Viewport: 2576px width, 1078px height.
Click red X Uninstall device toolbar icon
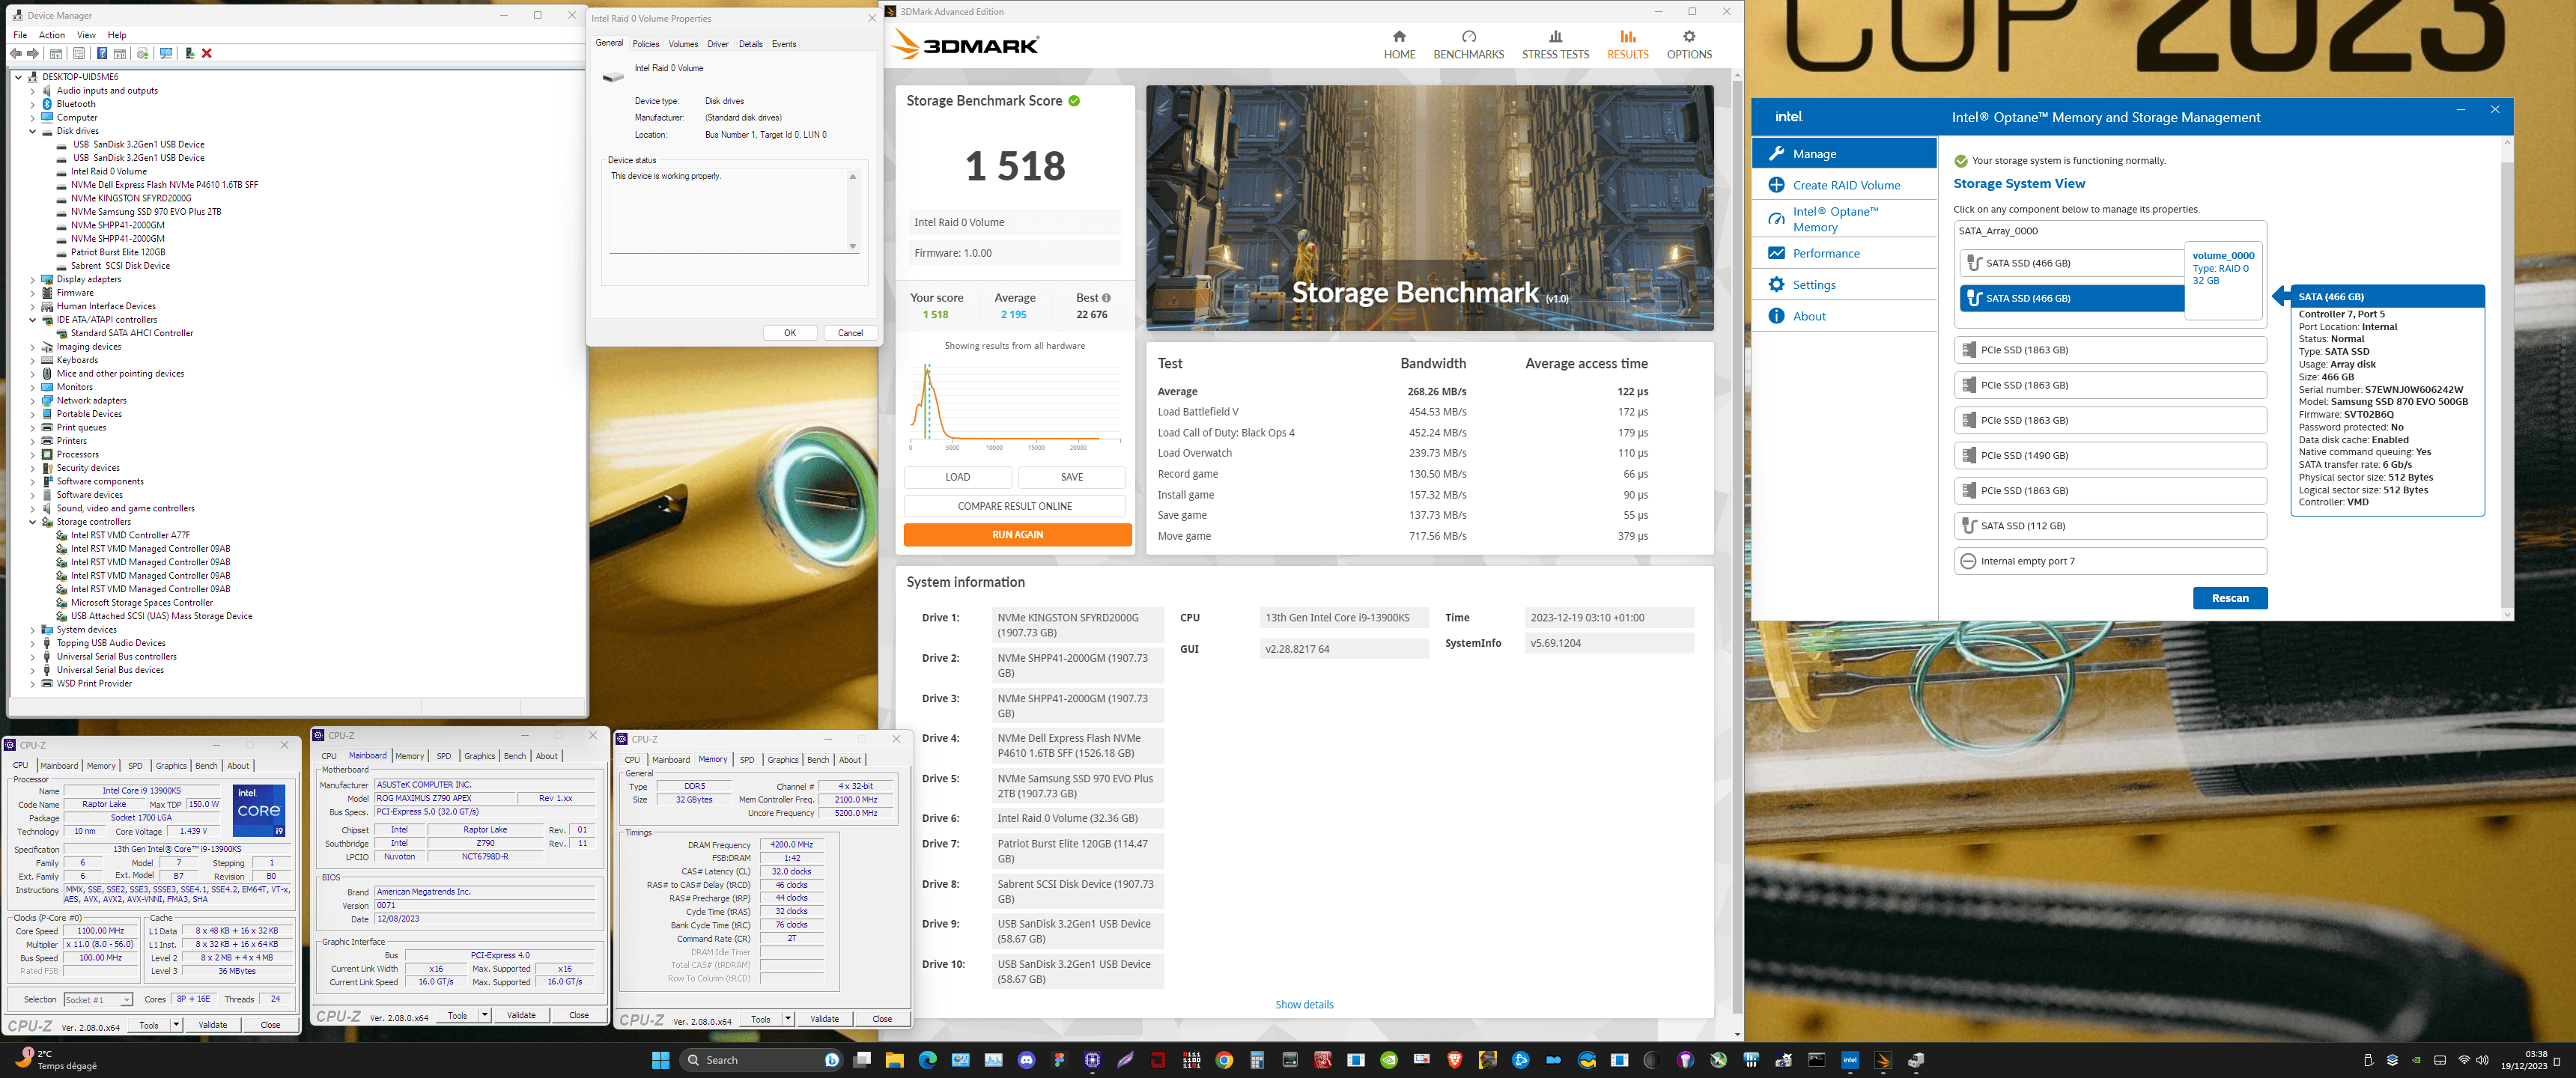207,53
